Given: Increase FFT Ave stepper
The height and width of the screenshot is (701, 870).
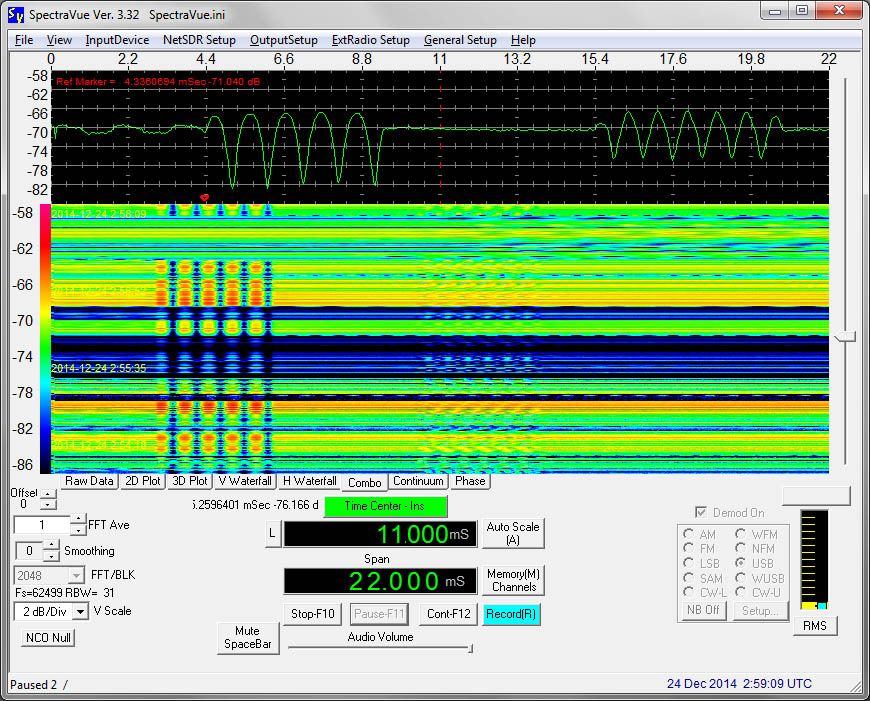Looking at the screenshot, I should pyautogui.click(x=78, y=520).
